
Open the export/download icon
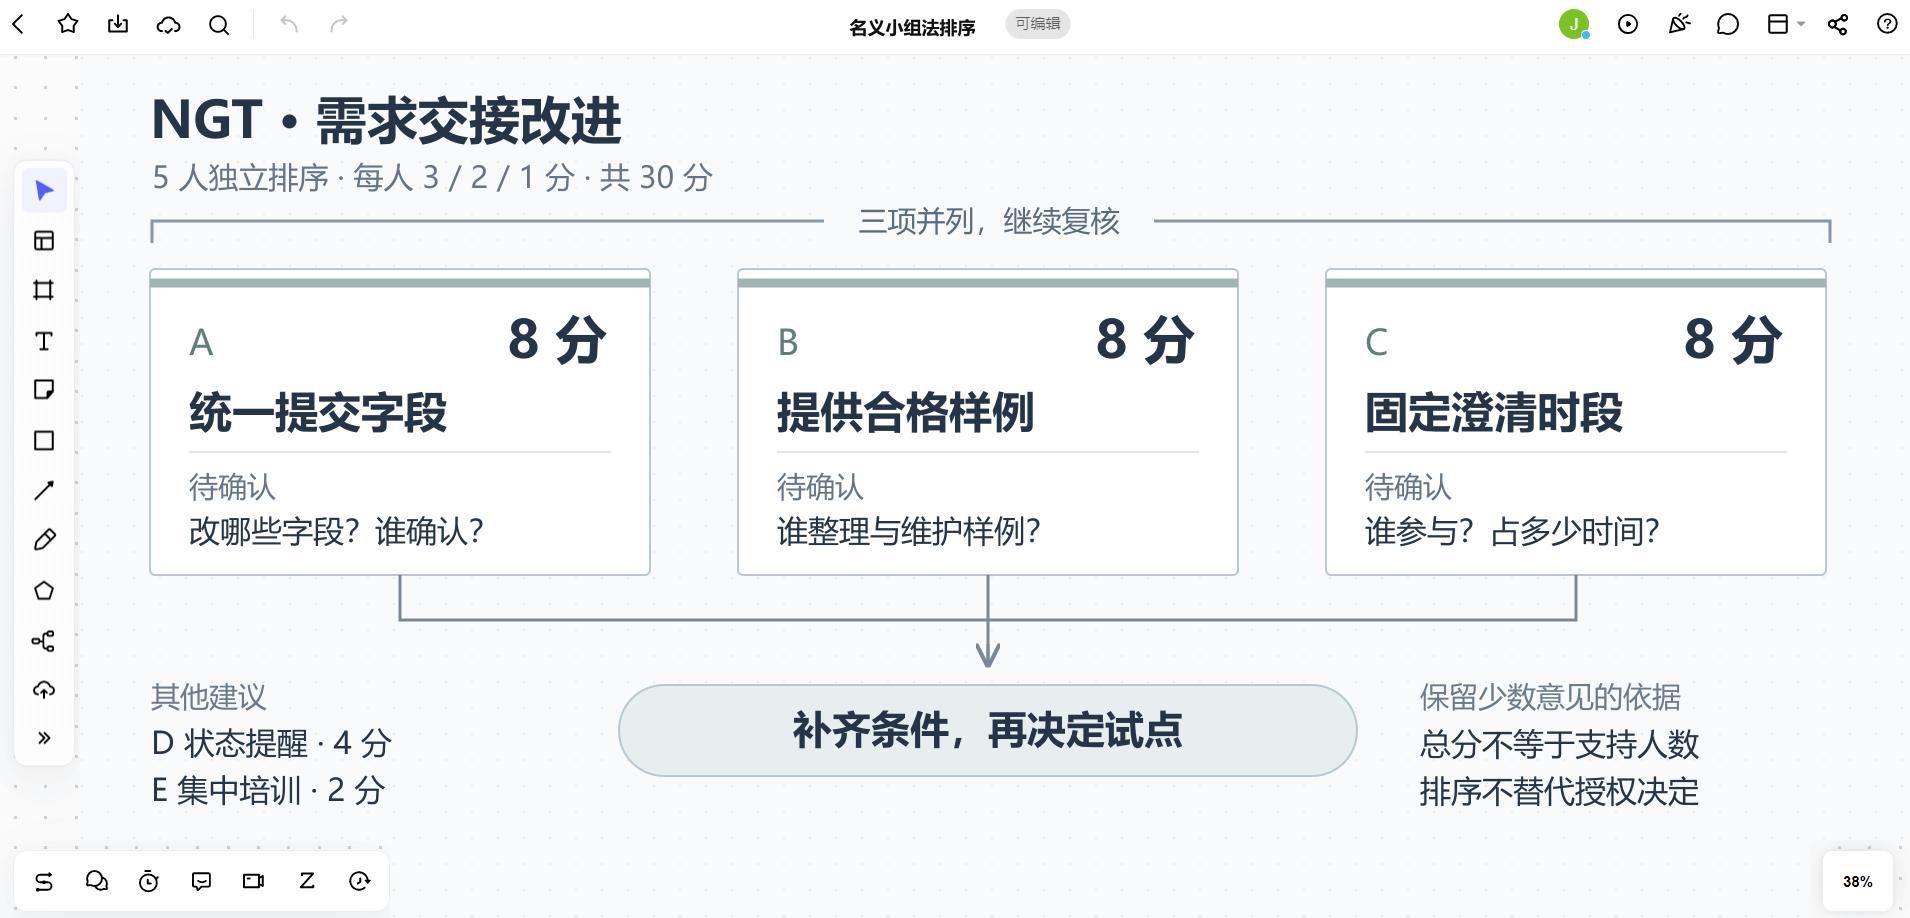point(118,24)
